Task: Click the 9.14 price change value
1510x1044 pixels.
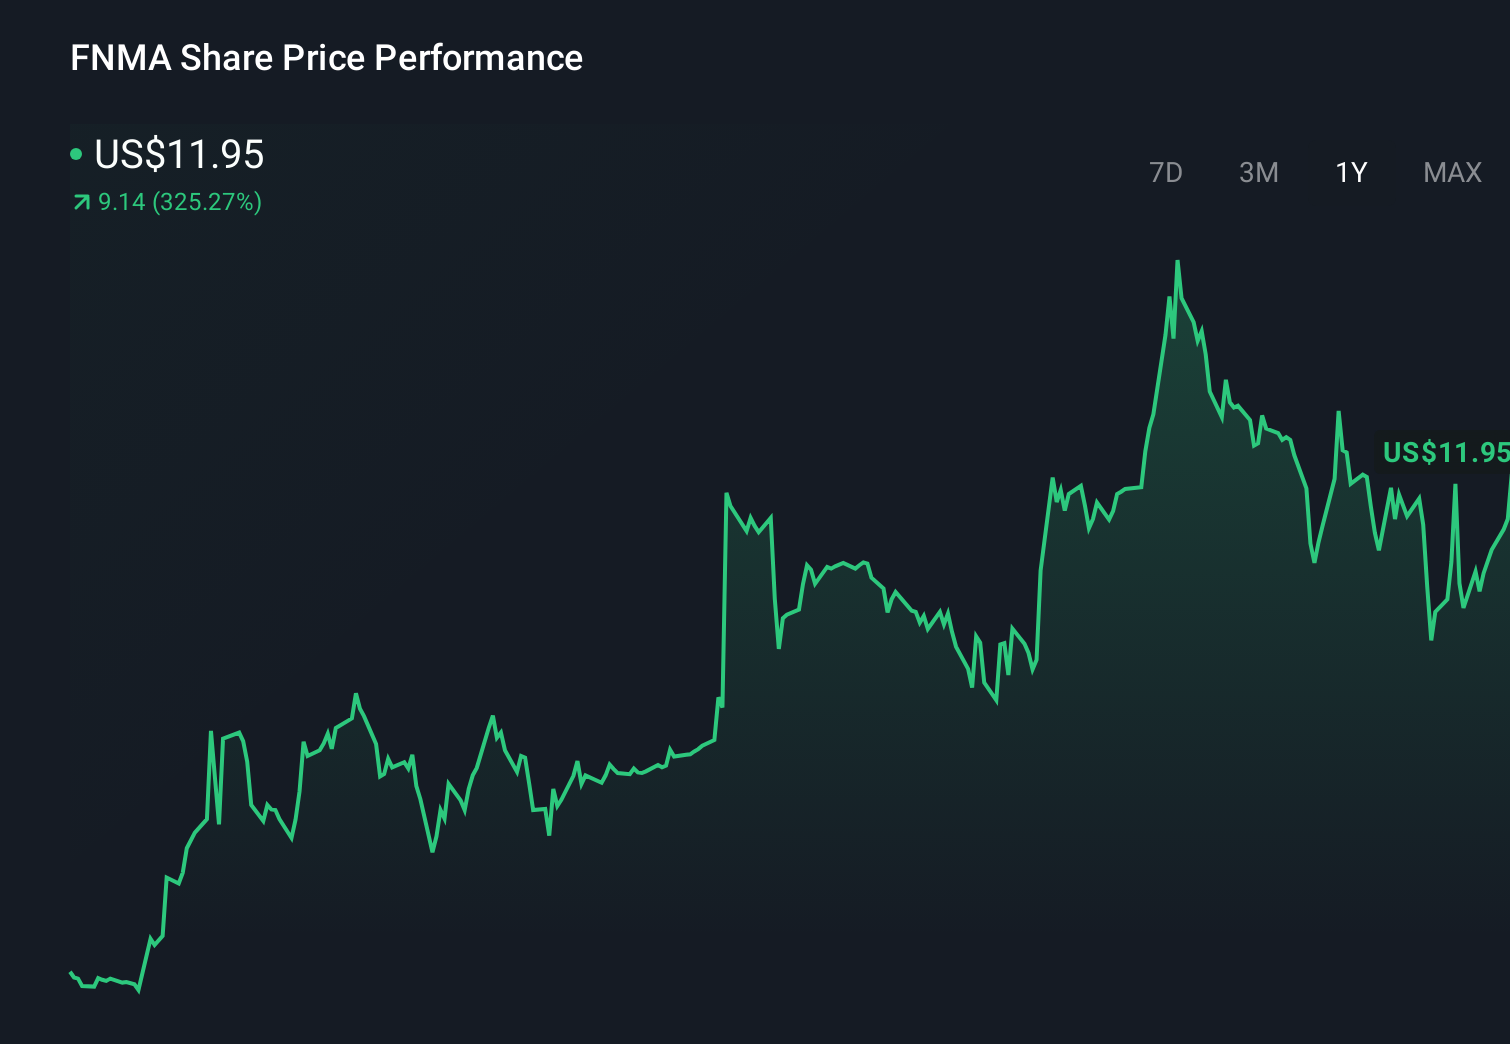Action: [x=122, y=203]
